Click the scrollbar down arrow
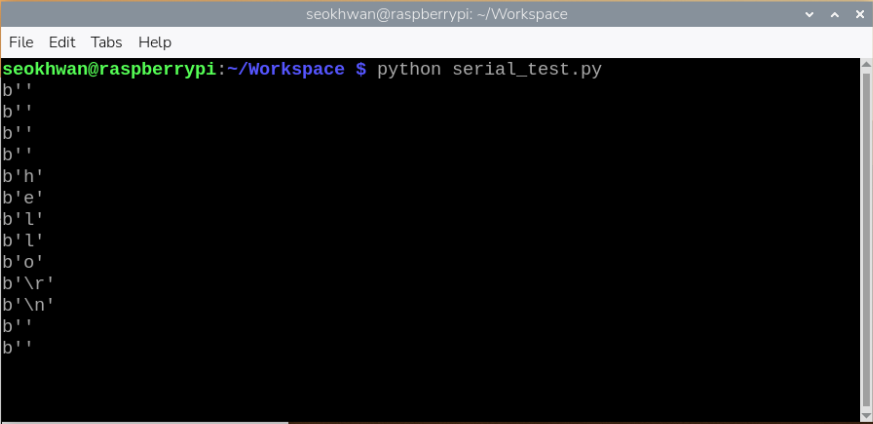 [x=866, y=414]
